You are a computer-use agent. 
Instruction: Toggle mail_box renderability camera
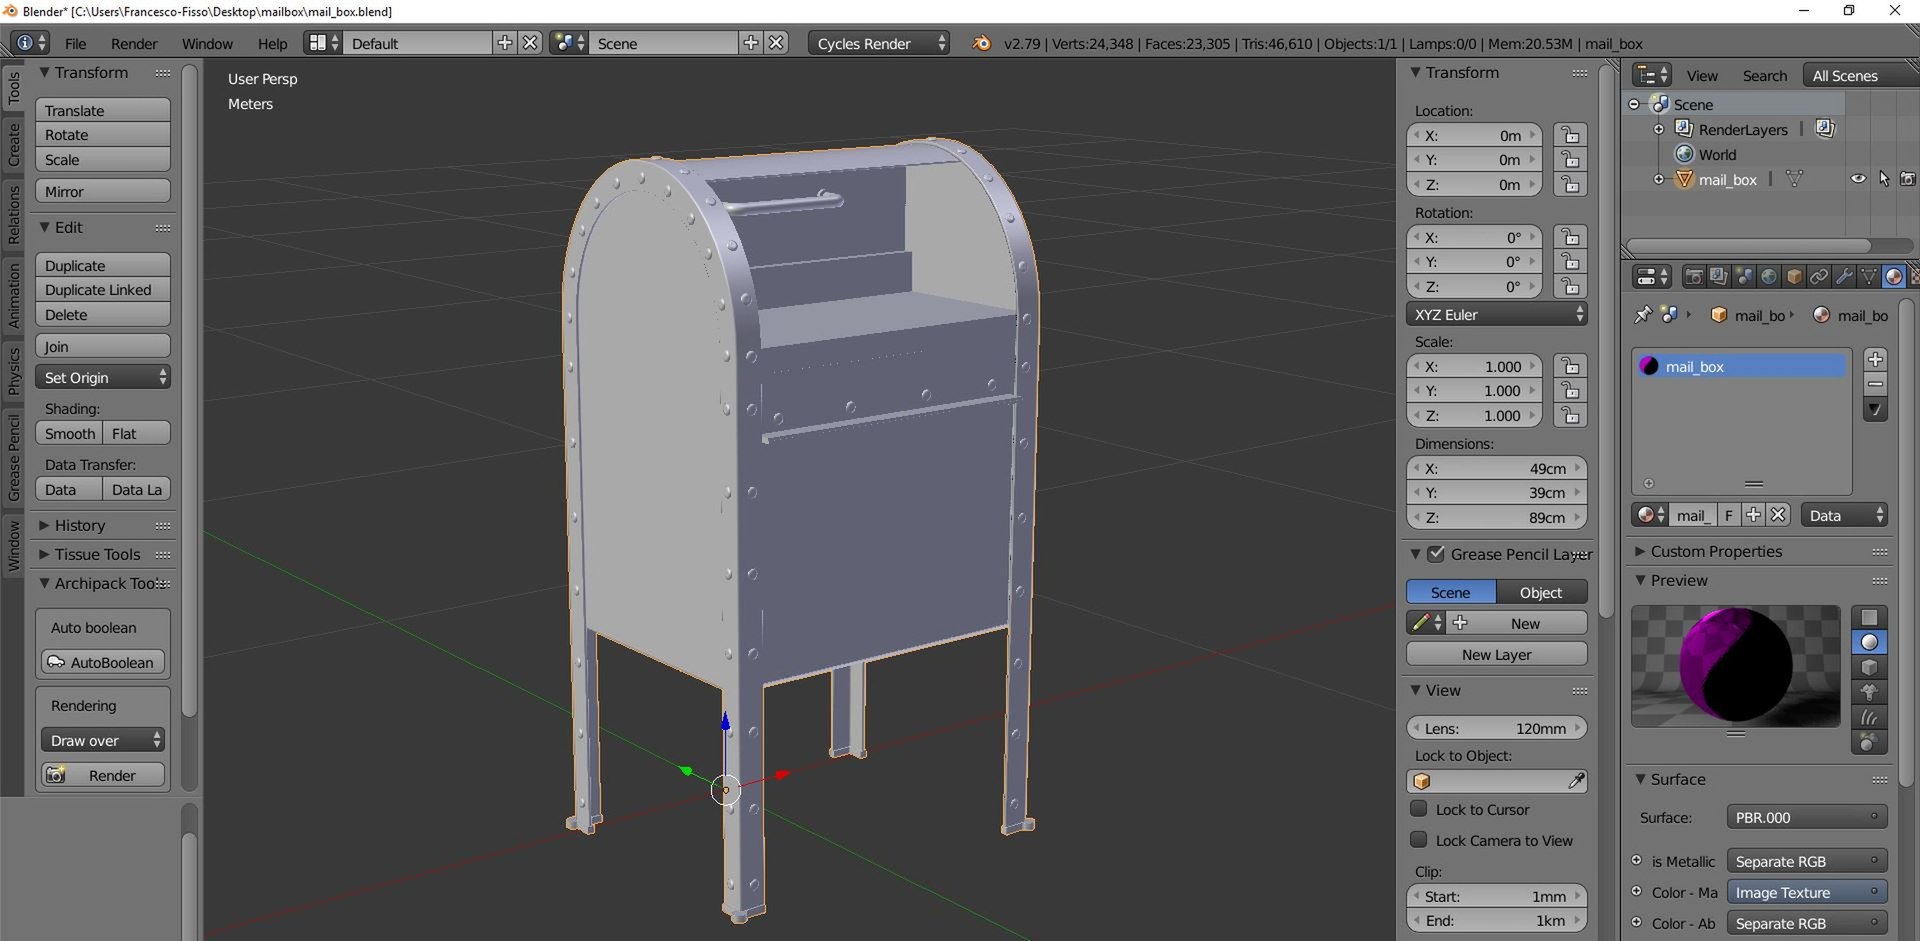point(1907,179)
